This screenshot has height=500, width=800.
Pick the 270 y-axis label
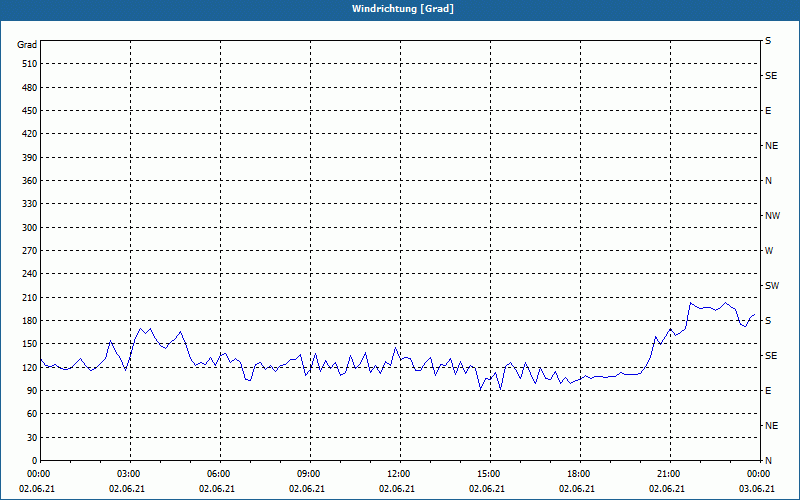30,251
